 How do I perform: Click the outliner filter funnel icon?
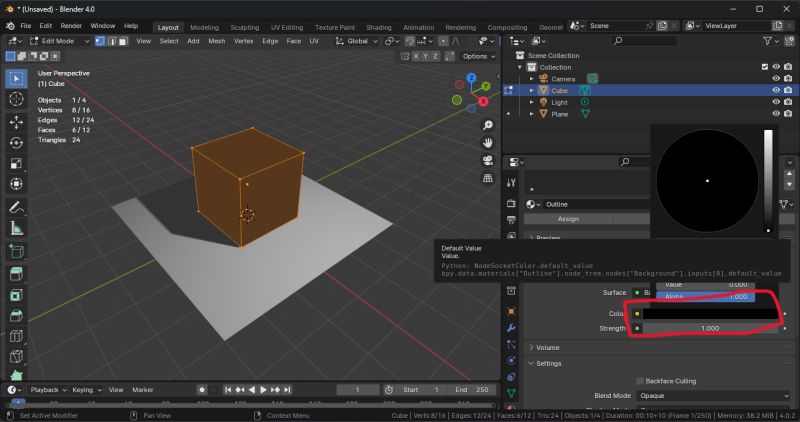click(767, 41)
